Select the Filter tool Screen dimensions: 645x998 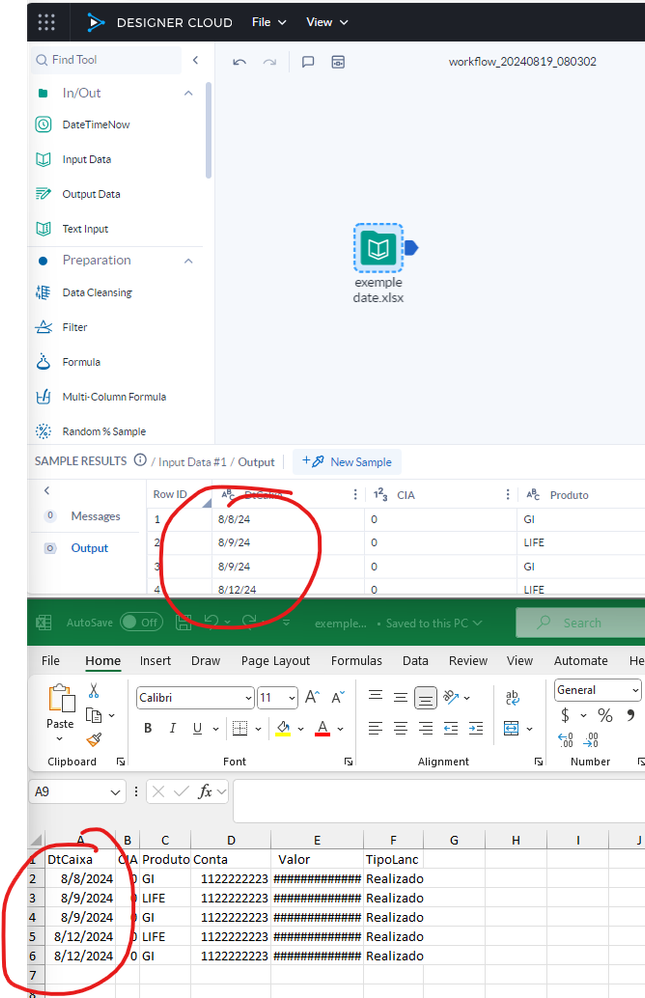point(74,327)
